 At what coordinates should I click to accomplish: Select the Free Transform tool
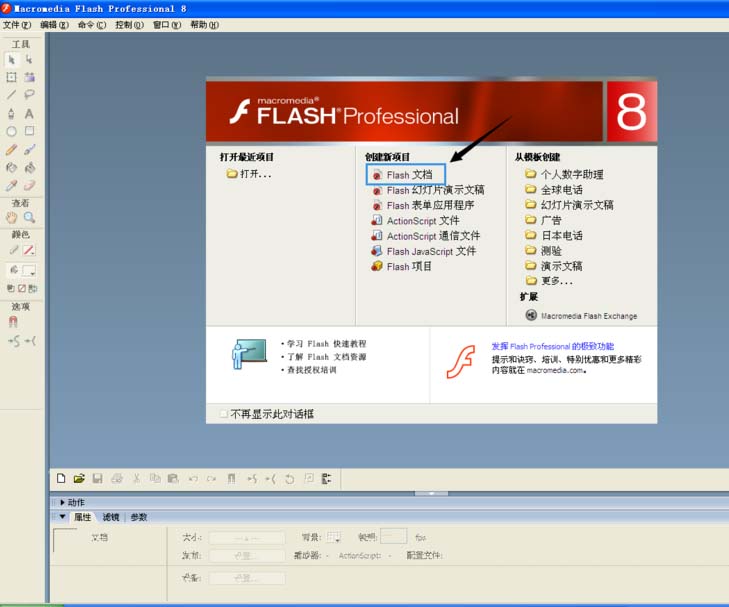tap(12, 77)
